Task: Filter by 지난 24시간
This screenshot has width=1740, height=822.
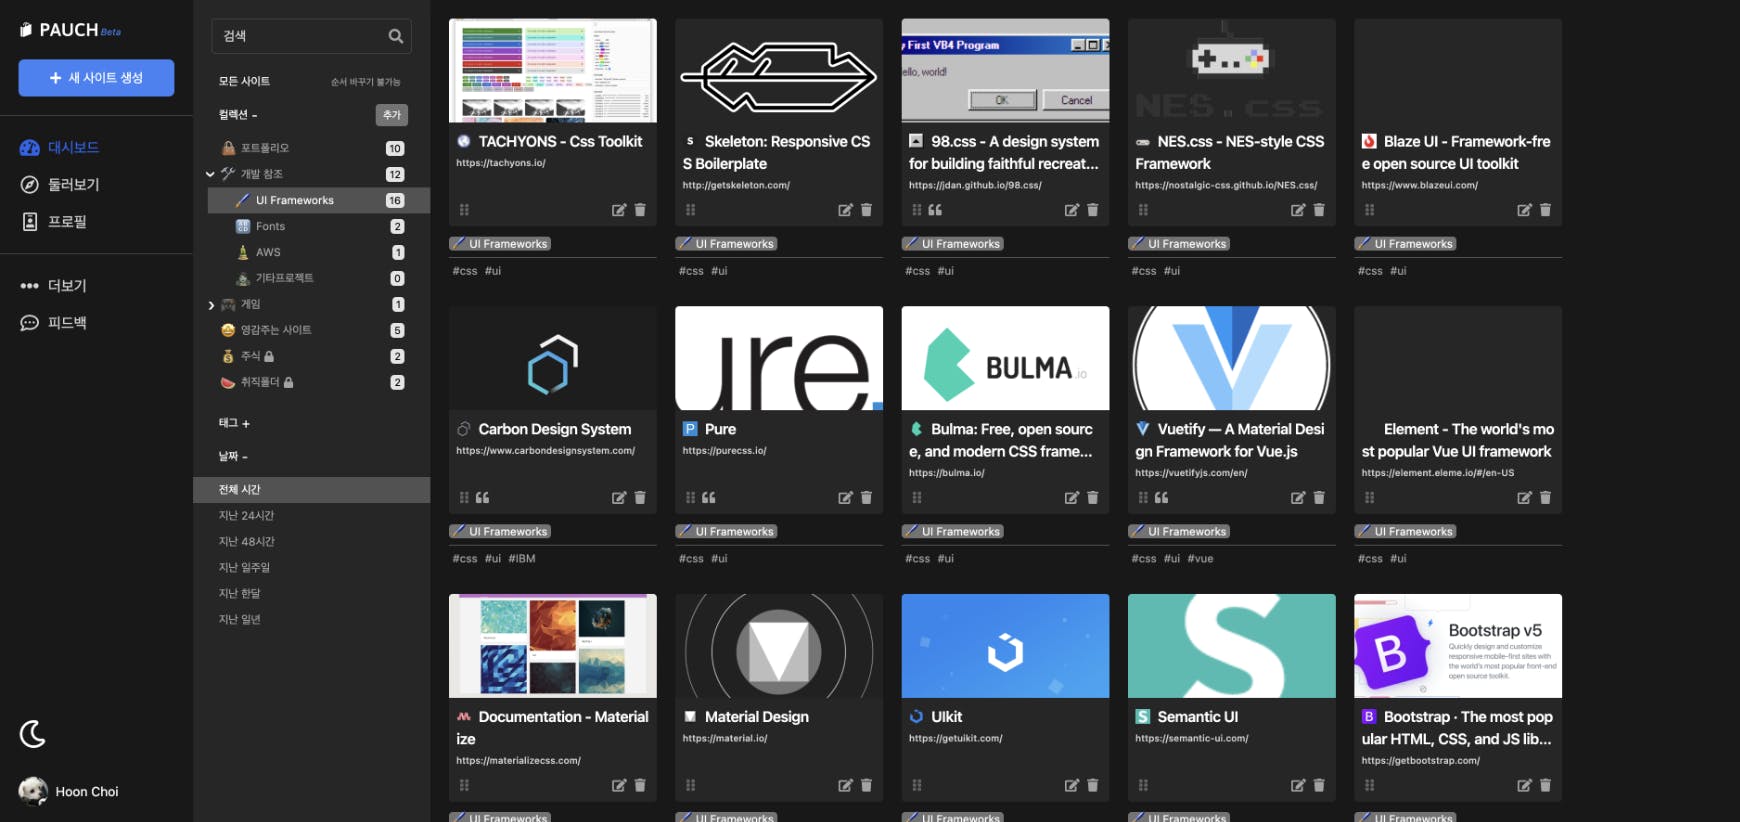Action: point(246,516)
